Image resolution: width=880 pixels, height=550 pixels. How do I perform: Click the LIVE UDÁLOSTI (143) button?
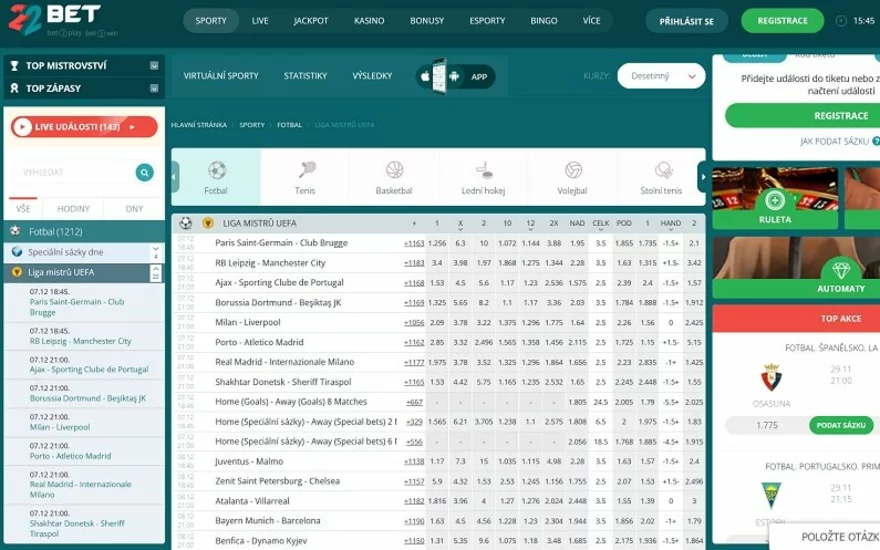click(x=84, y=127)
